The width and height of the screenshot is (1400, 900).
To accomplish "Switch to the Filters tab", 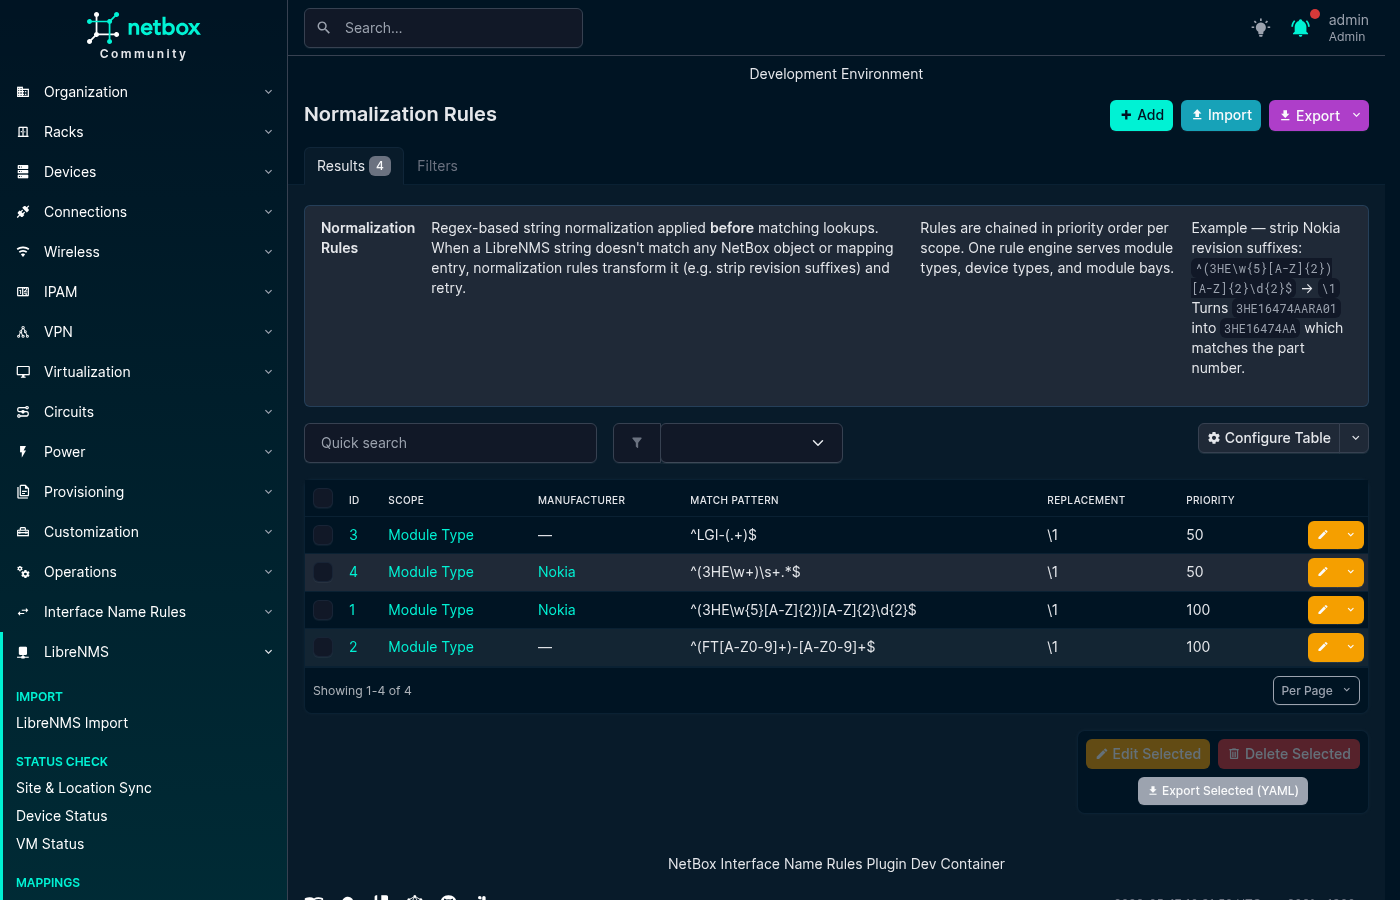I will tap(437, 166).
